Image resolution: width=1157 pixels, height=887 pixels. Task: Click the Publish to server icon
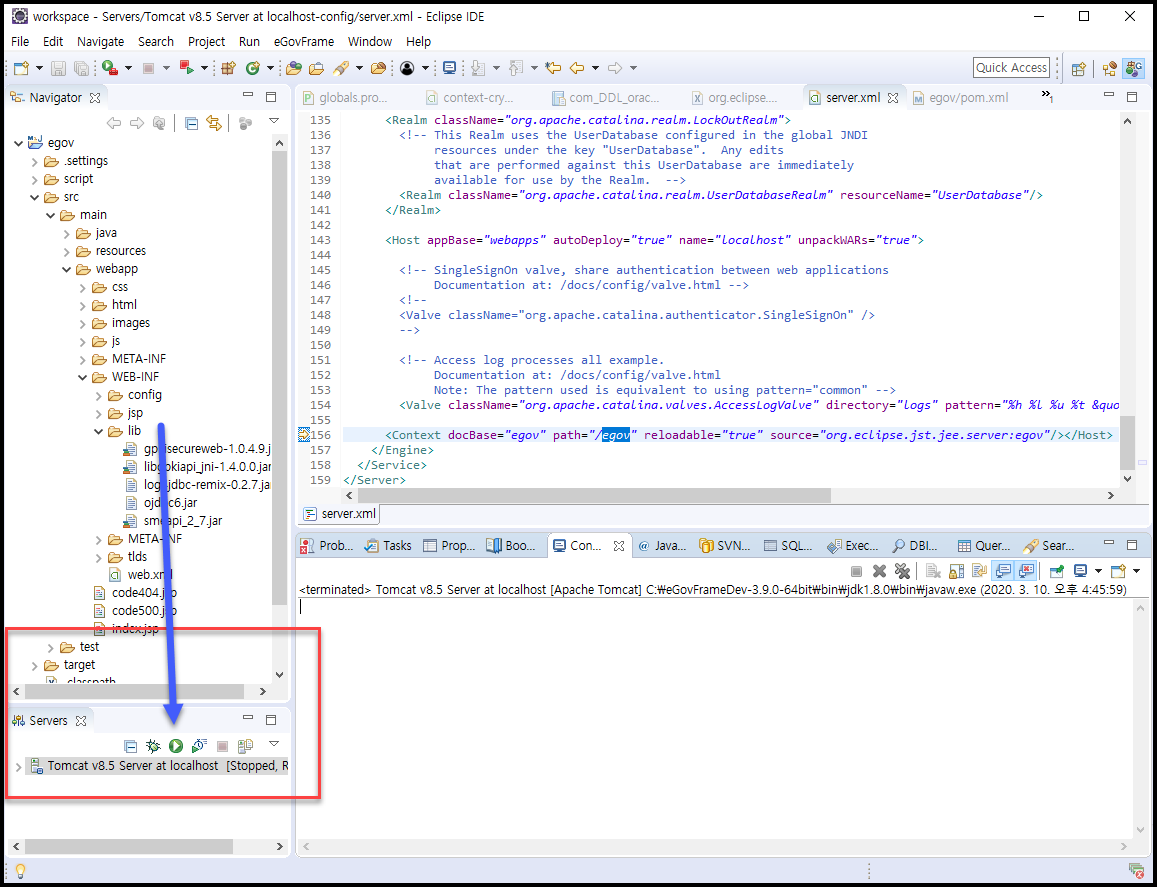[x=245, y=746]
